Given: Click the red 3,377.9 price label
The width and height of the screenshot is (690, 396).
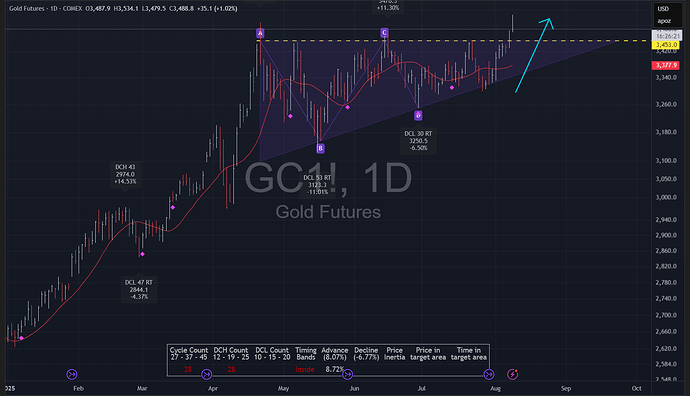Looking at the screenshot, I should pos(666,65).
